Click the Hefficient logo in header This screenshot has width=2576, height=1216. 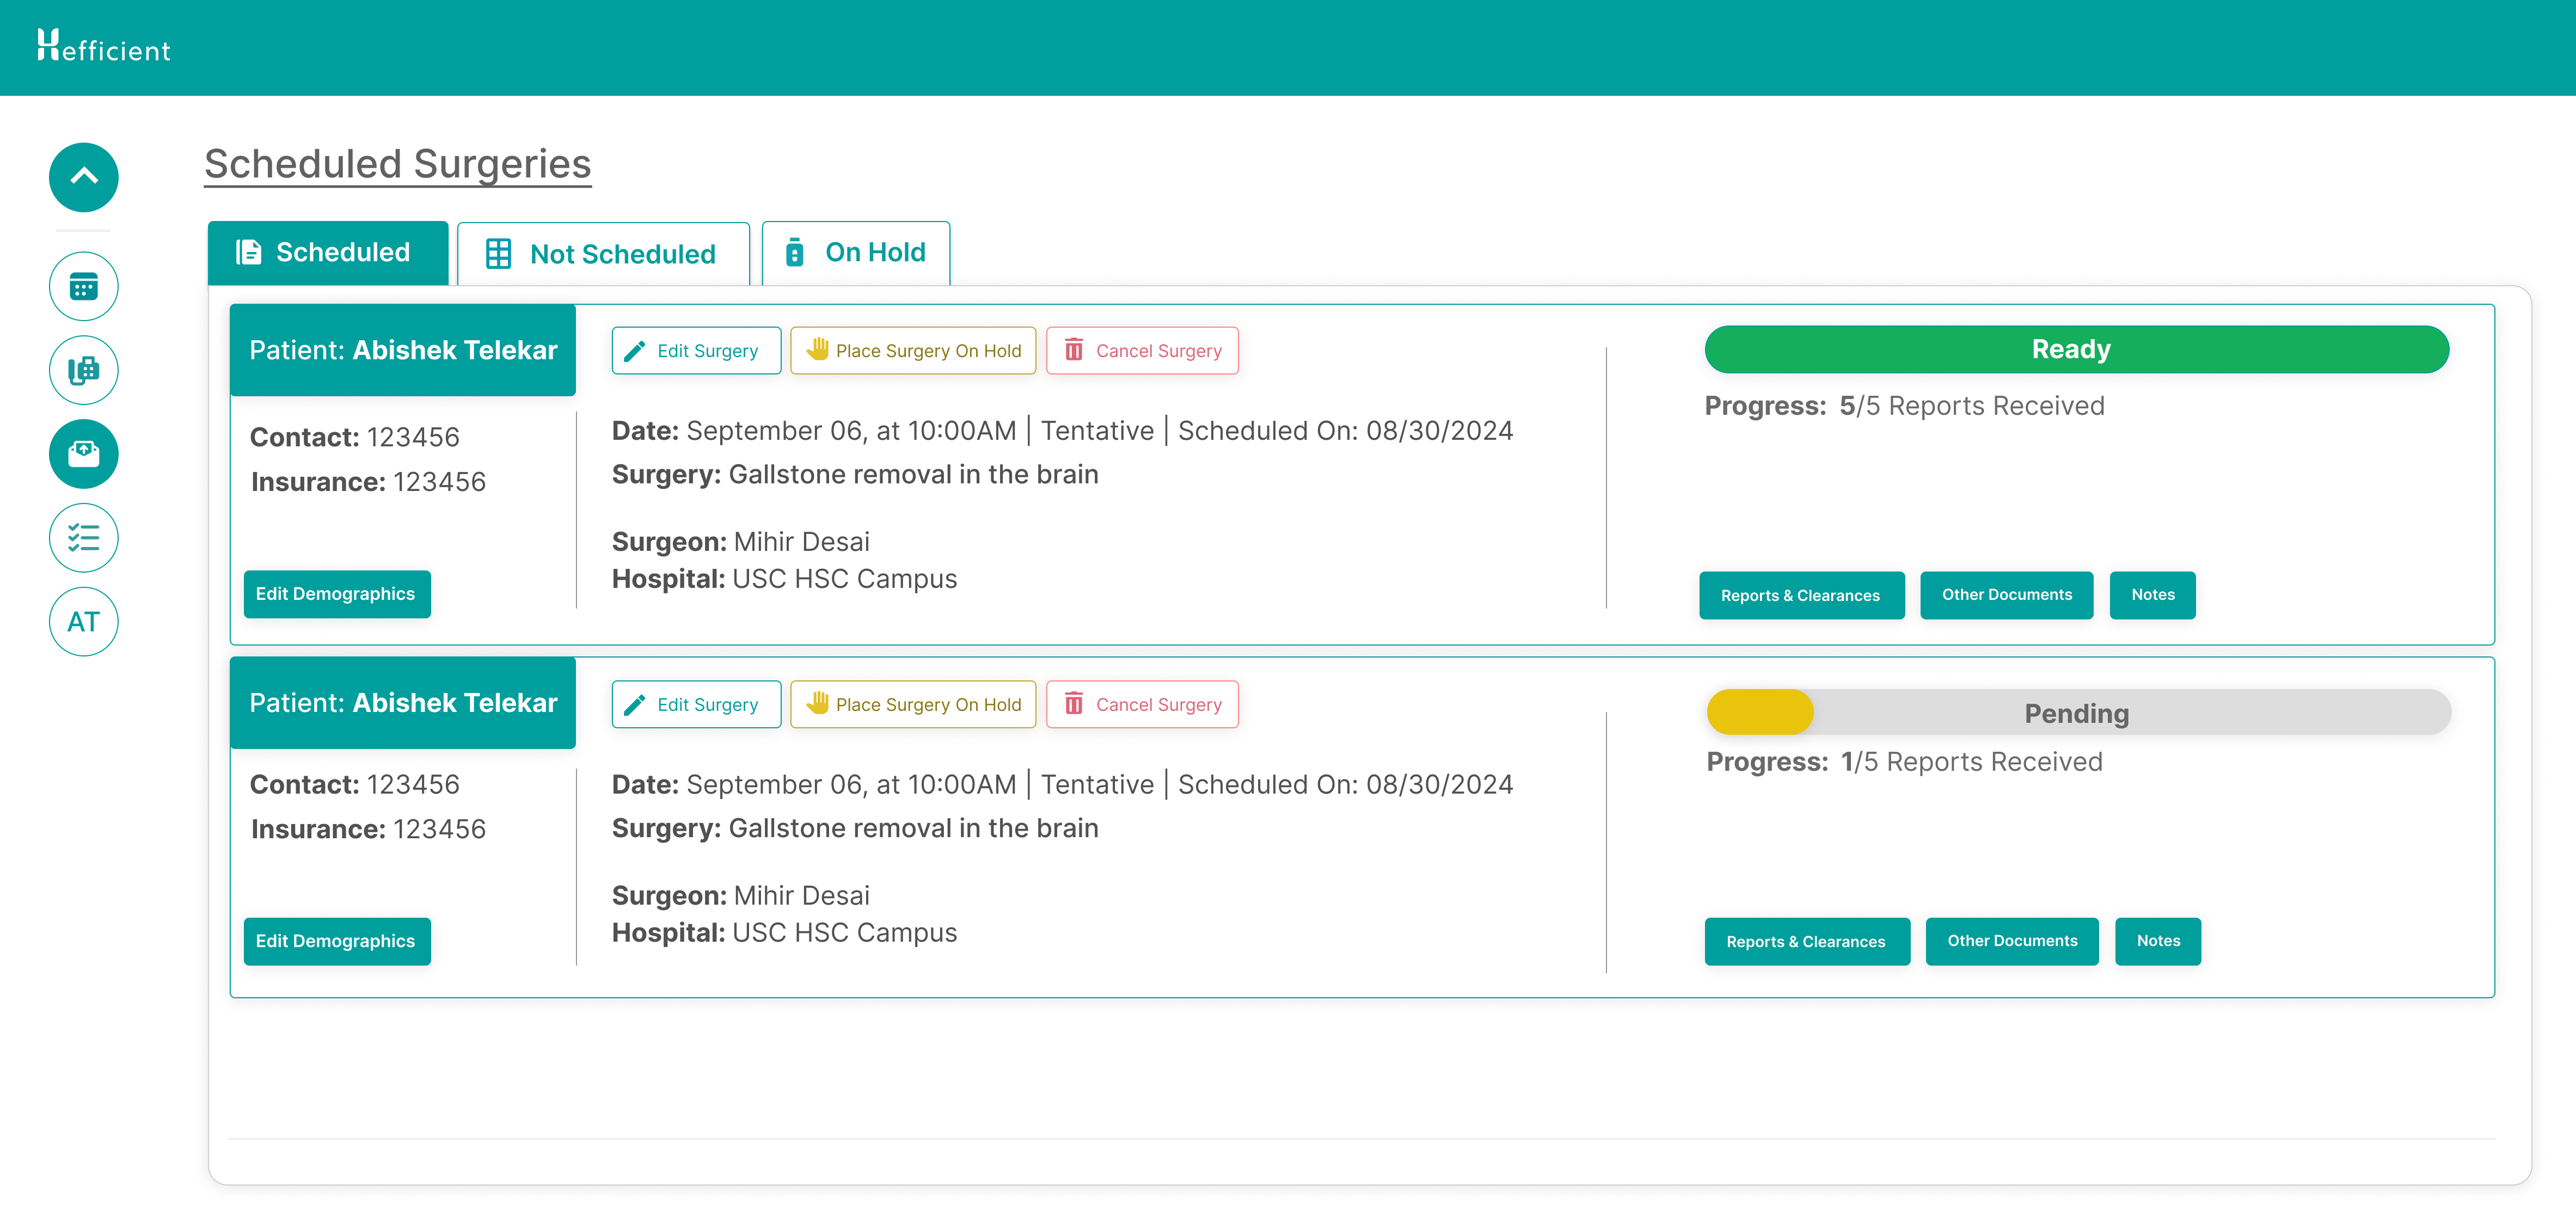point(104,46)
